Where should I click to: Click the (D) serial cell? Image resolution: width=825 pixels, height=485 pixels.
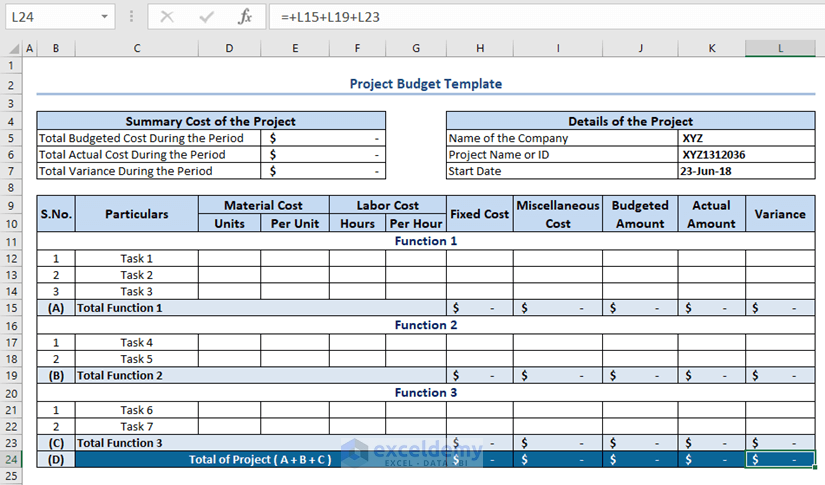coord(56,459)
